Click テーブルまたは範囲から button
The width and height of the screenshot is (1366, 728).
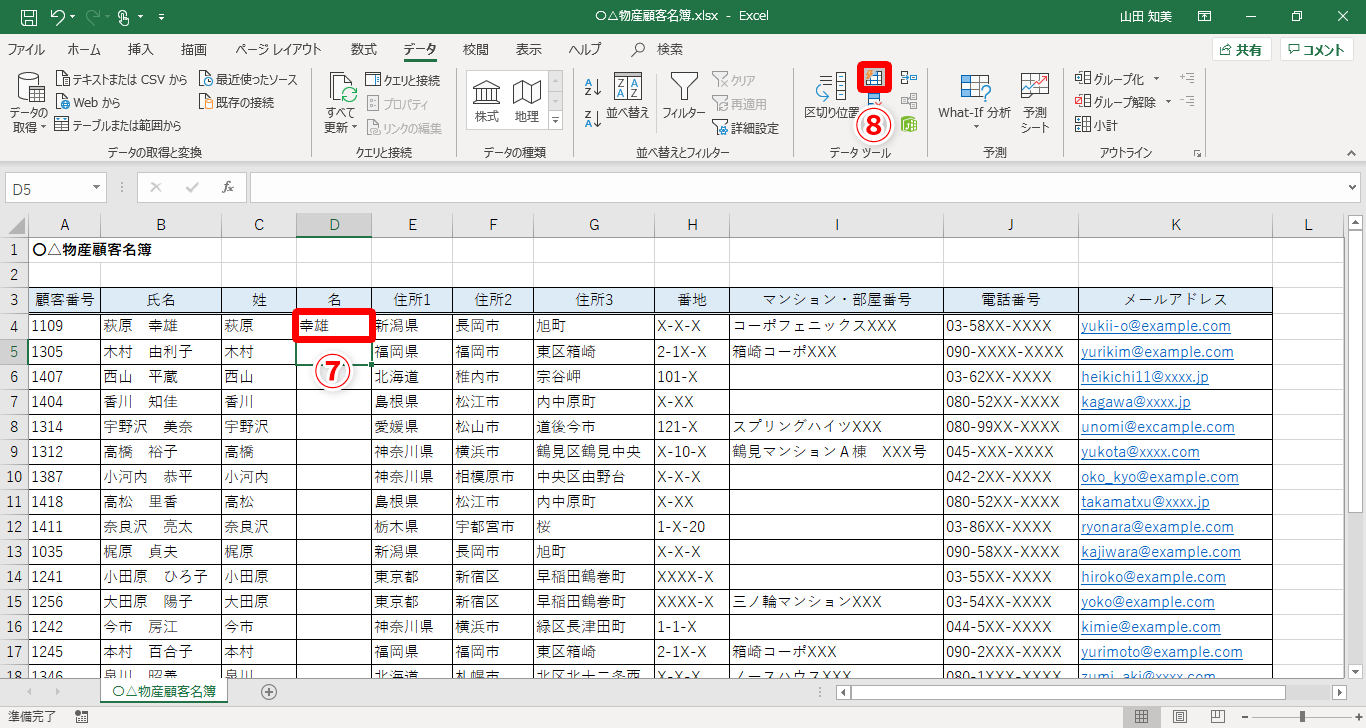point(118,125)
